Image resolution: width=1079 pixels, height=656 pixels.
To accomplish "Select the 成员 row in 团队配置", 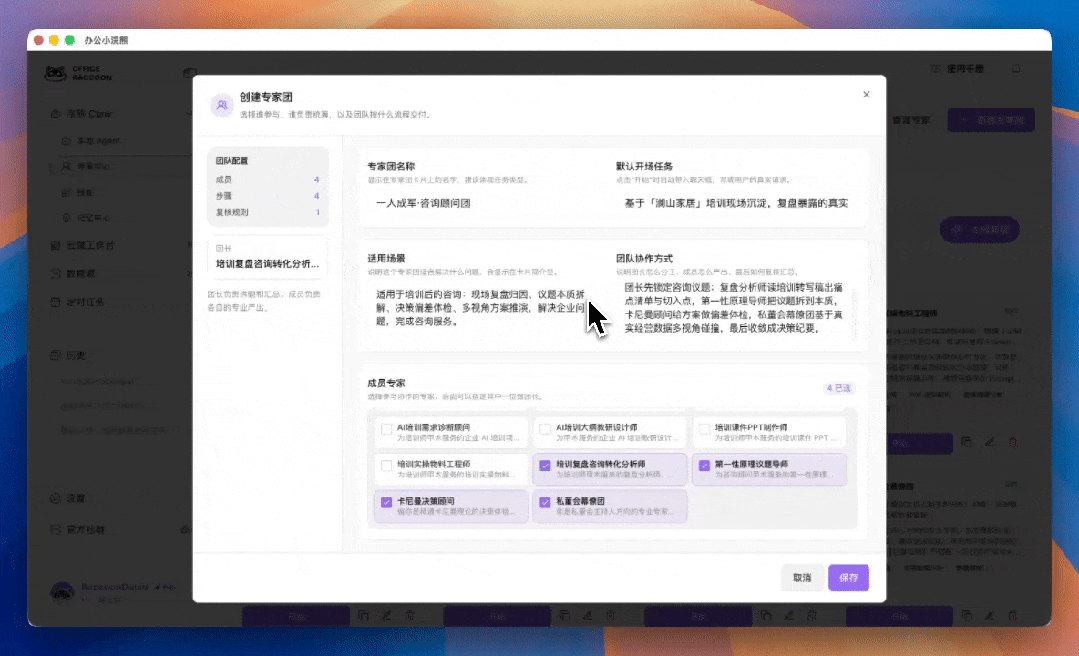I will (x=268, y=179).
